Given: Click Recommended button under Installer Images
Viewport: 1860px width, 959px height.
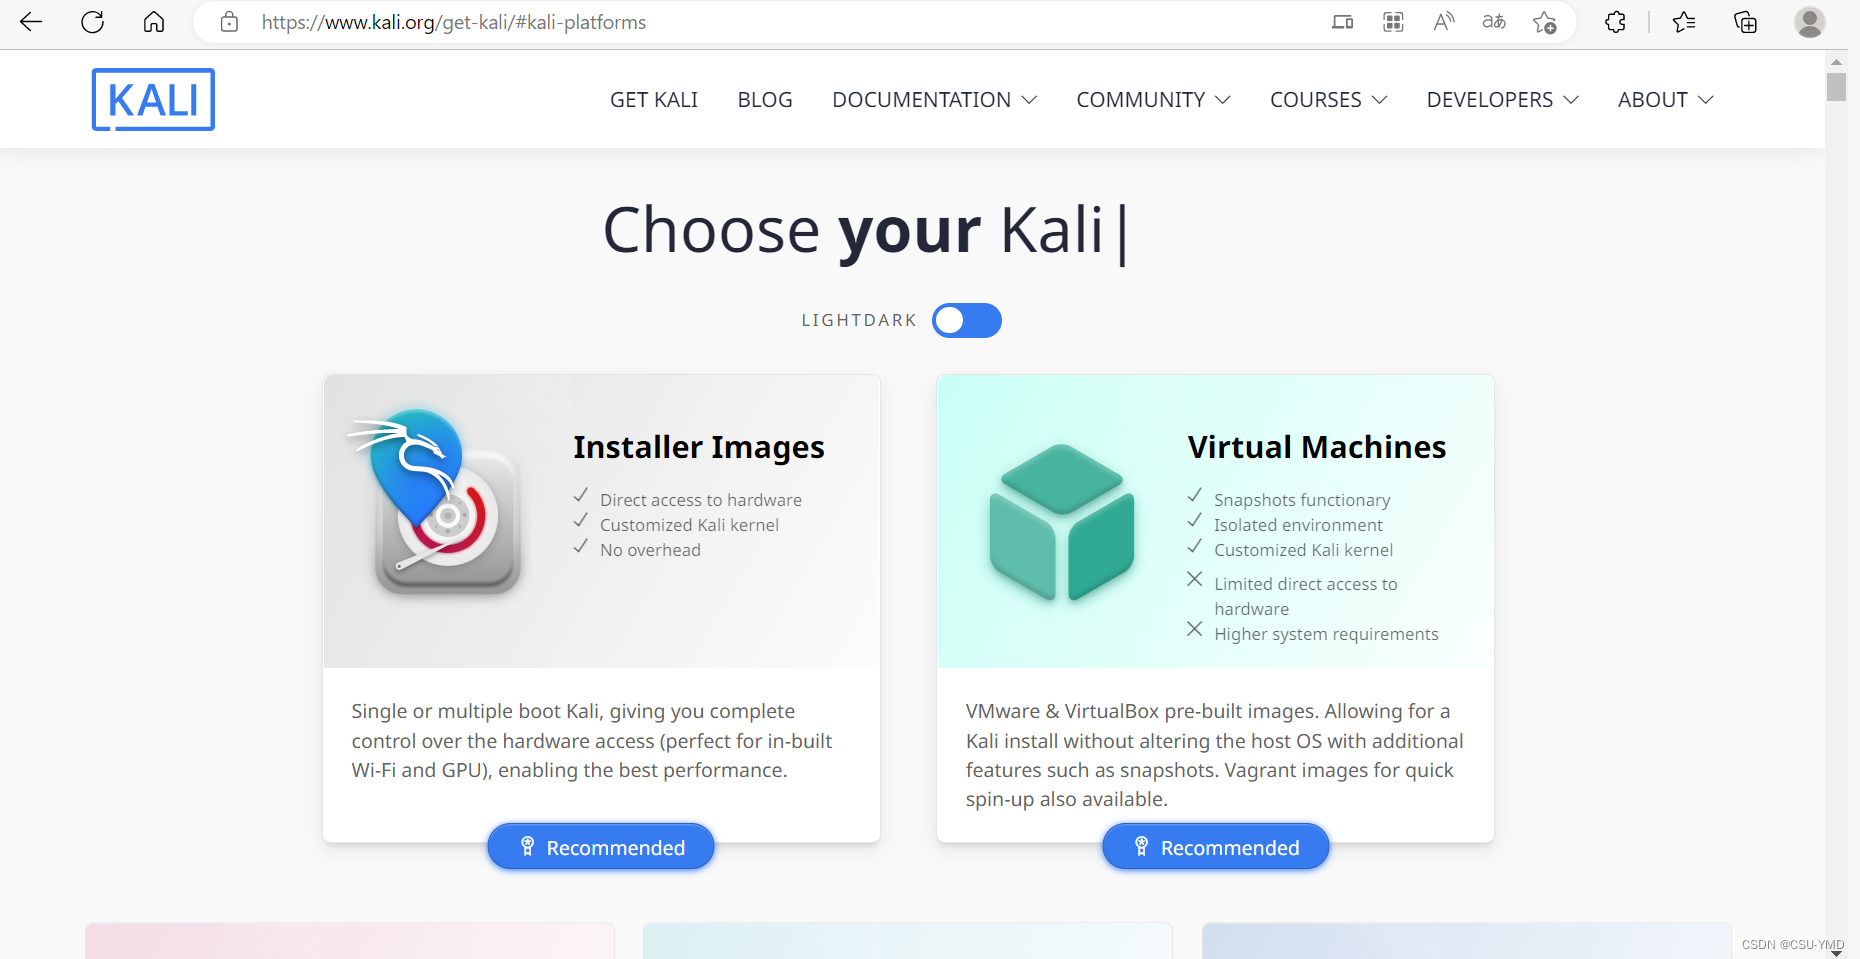Looking at the screenshot, I should [x=601, y=847].
